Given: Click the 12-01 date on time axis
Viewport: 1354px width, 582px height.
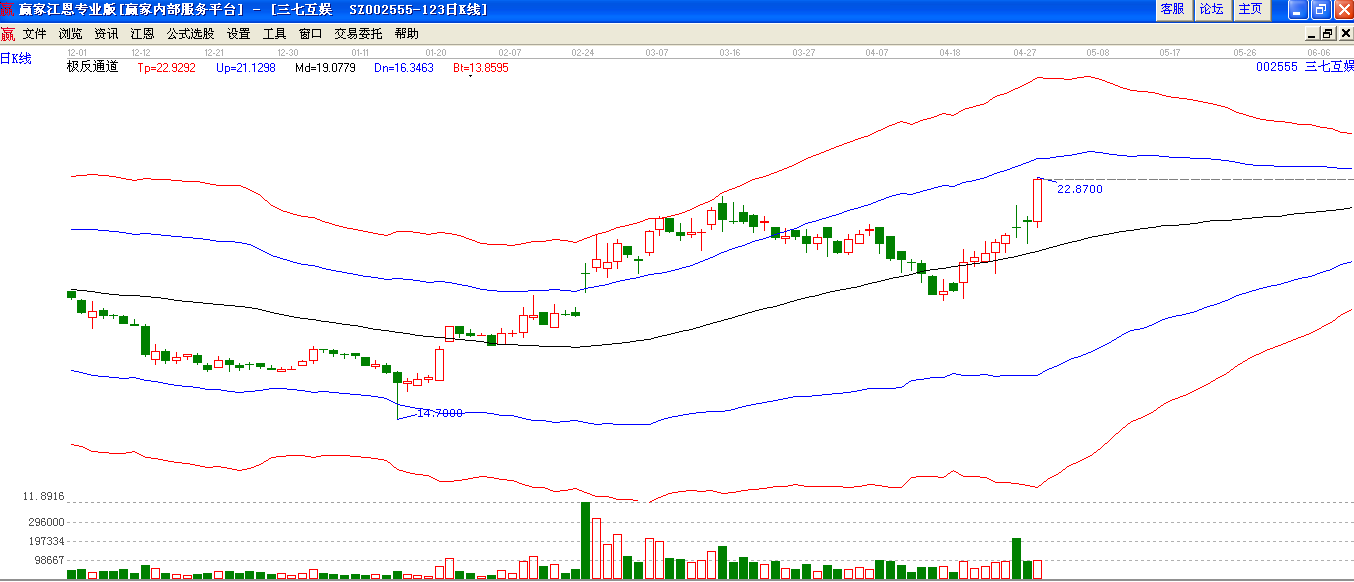Looking at the screenshot, I should pyautogui.click(x=77, y=52).
